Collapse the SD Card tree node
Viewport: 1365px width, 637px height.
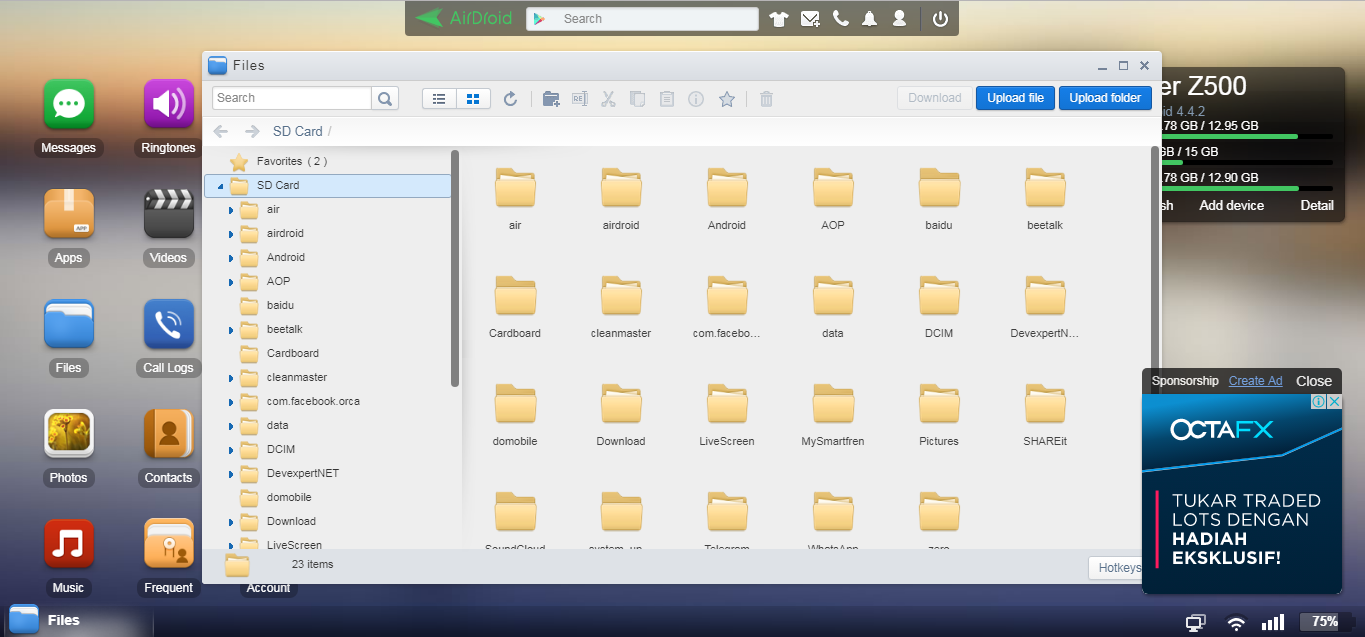point(221,186)
